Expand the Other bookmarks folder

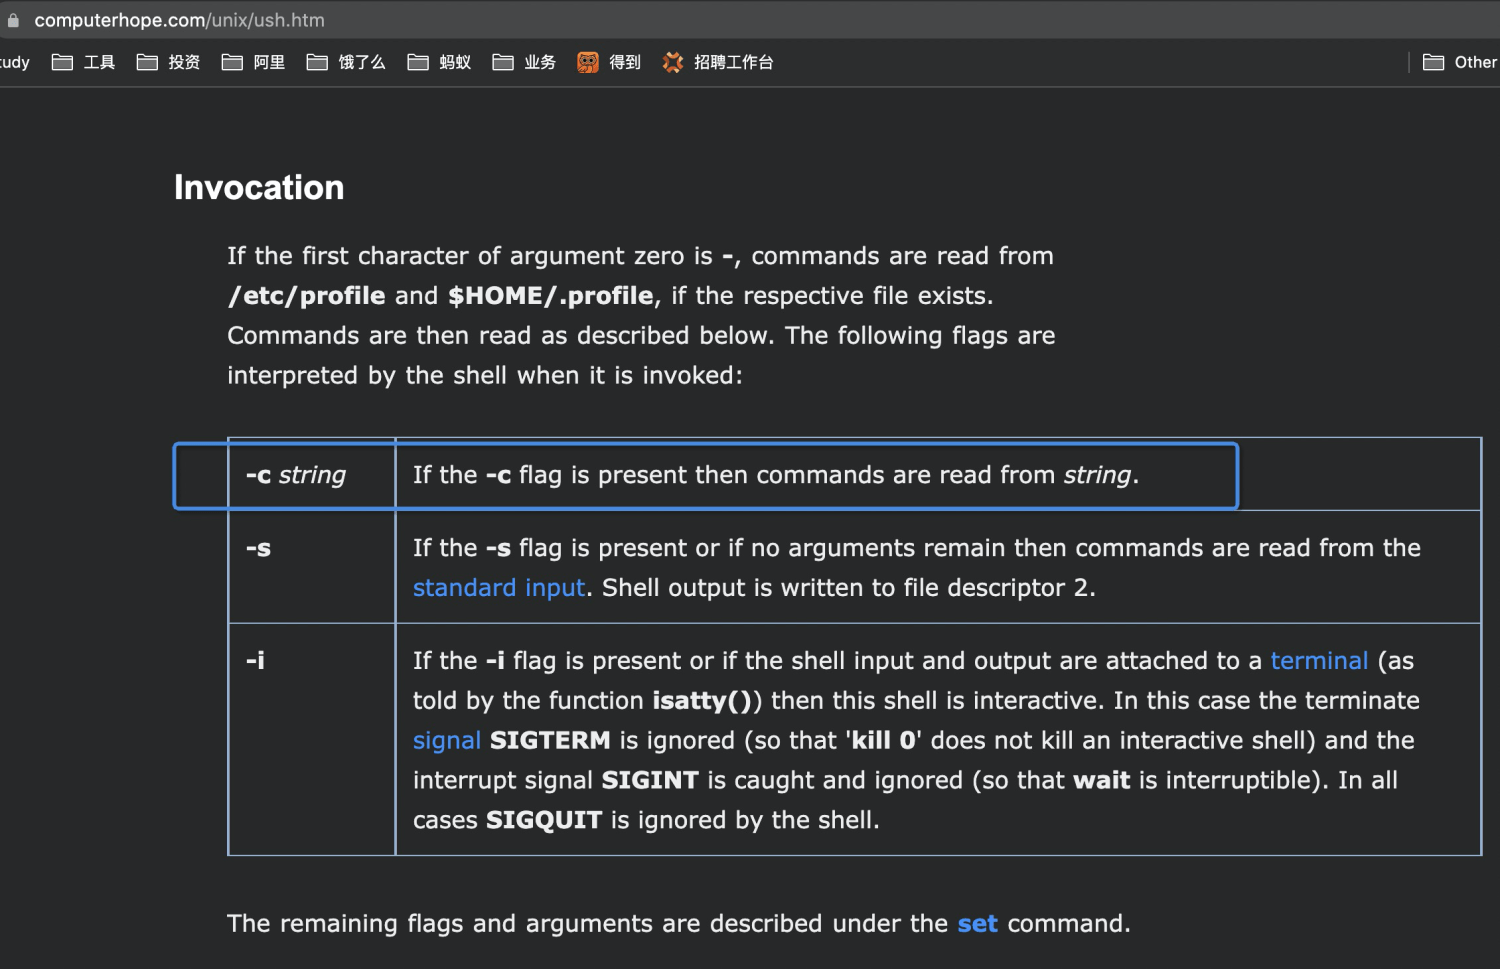1460,62
